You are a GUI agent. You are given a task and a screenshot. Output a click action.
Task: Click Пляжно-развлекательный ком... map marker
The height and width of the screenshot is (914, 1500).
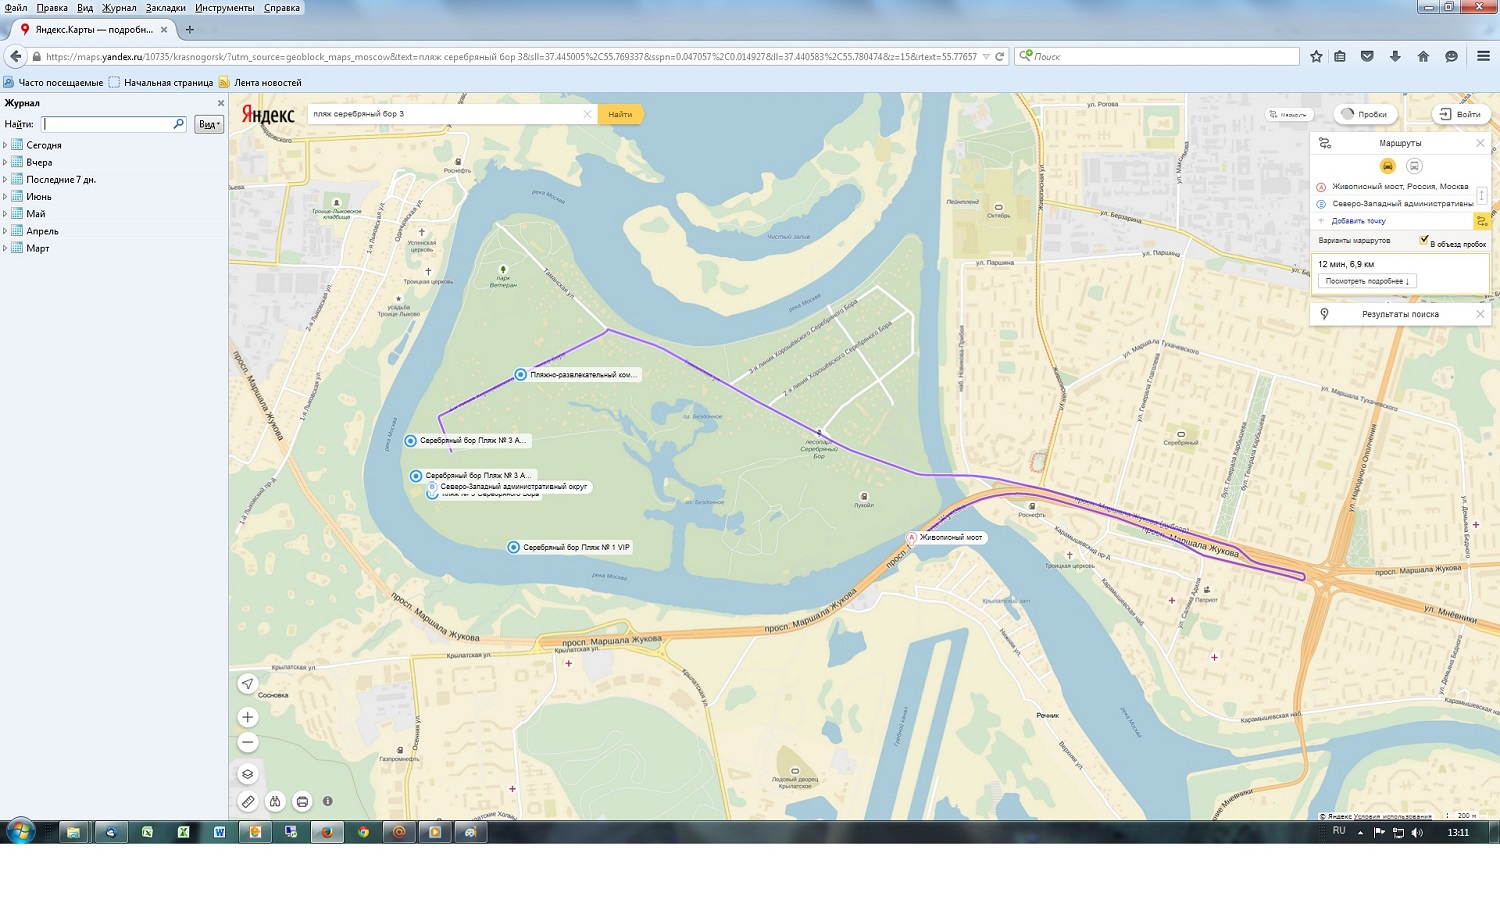click(521, 375)
